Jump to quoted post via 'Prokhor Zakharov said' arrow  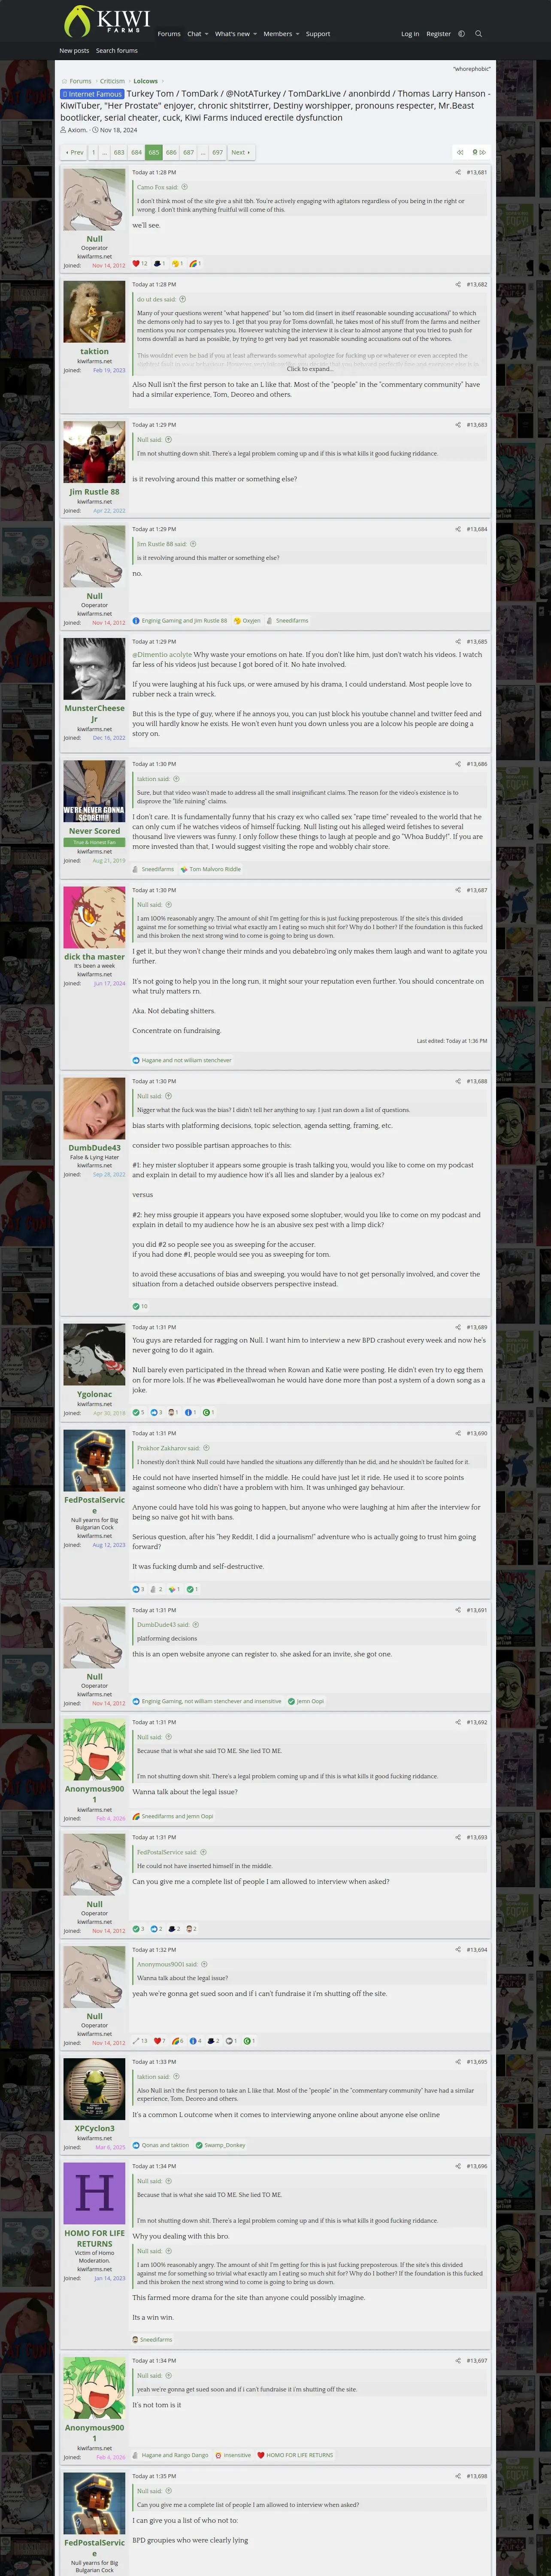click(x=206, y=1448)
